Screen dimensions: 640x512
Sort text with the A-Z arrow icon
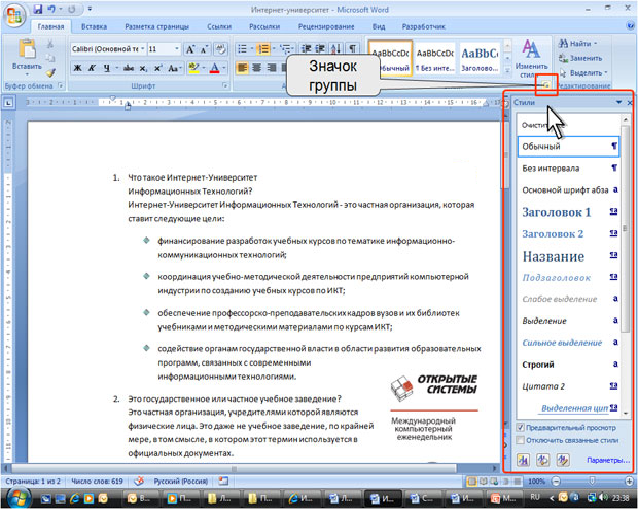click(x=336, y=49)
